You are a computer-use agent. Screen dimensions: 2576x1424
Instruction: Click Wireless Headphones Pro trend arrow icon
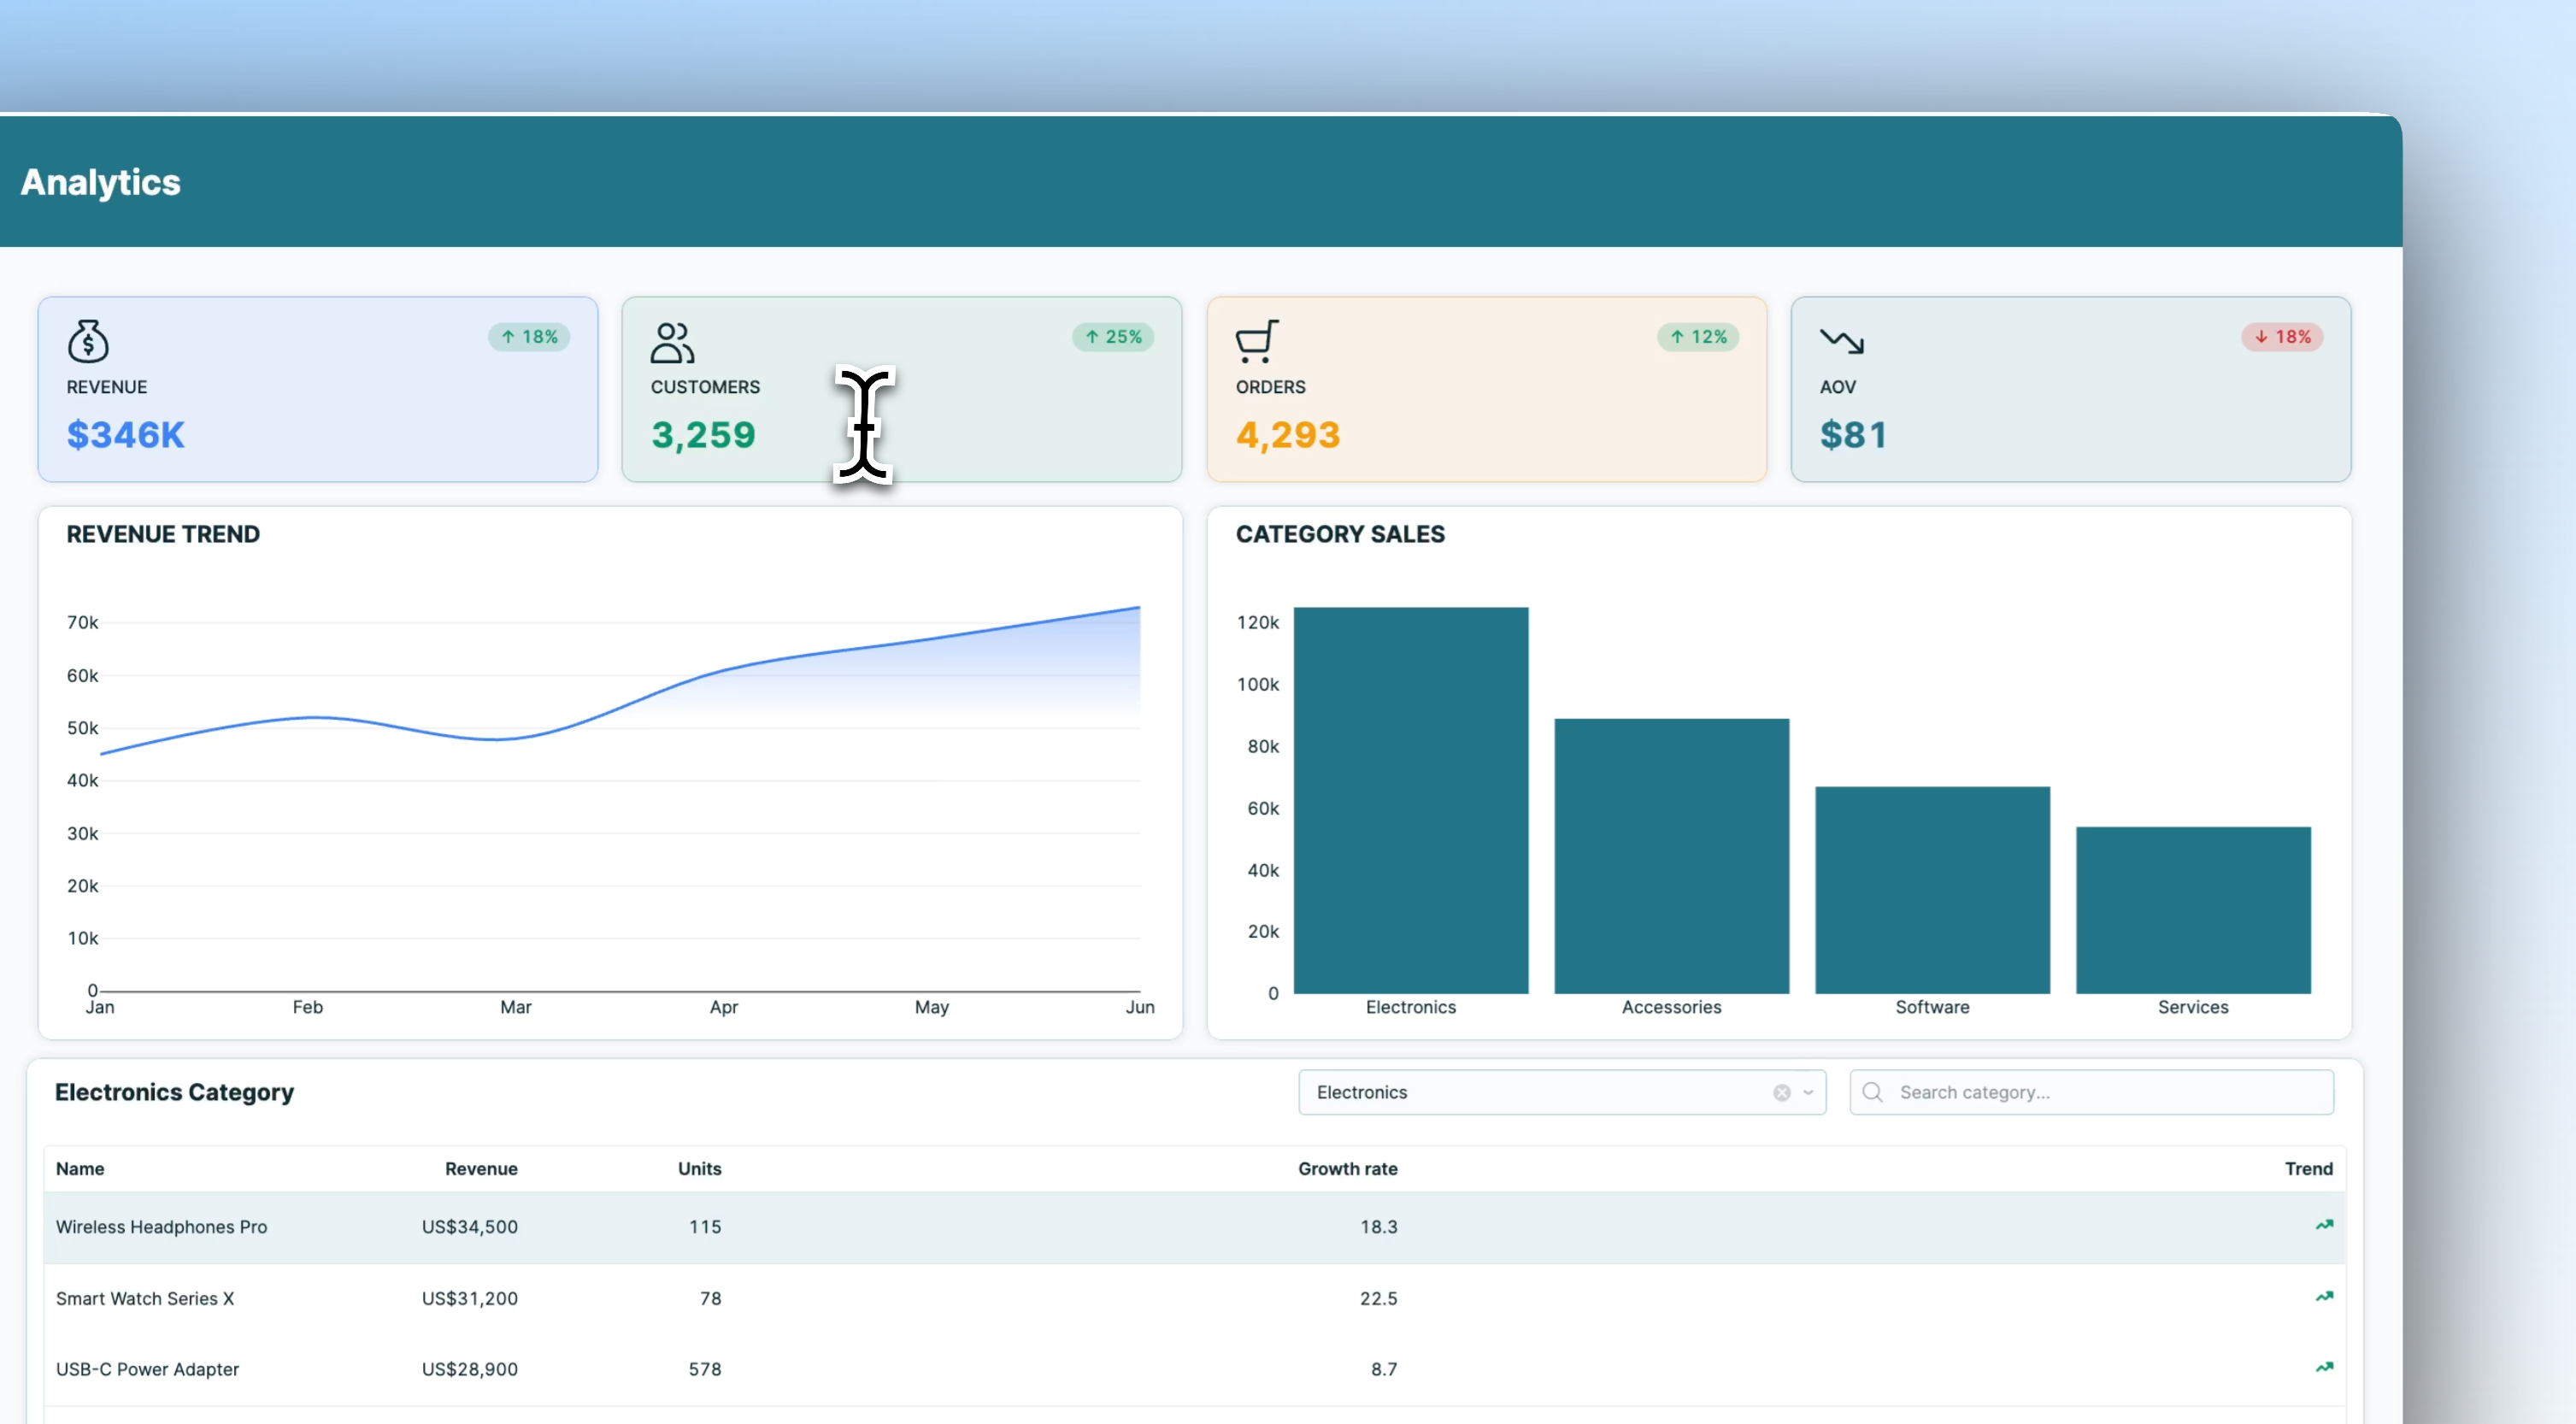[x=2324, y=1225]
